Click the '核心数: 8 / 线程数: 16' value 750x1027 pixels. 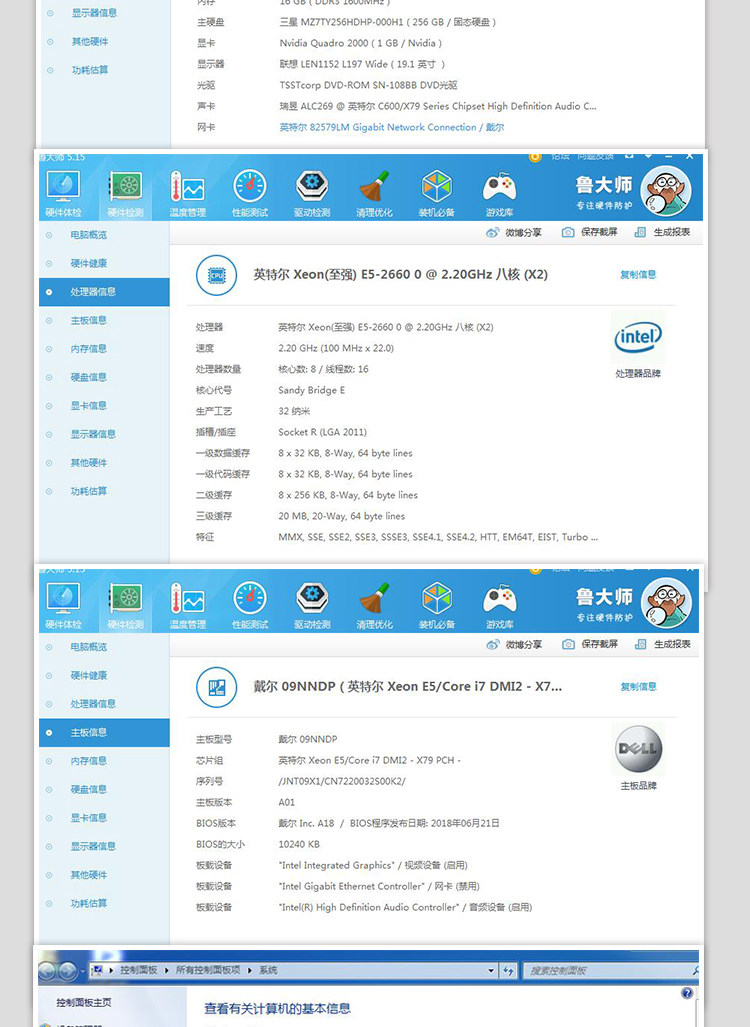(x=323, y=369)
